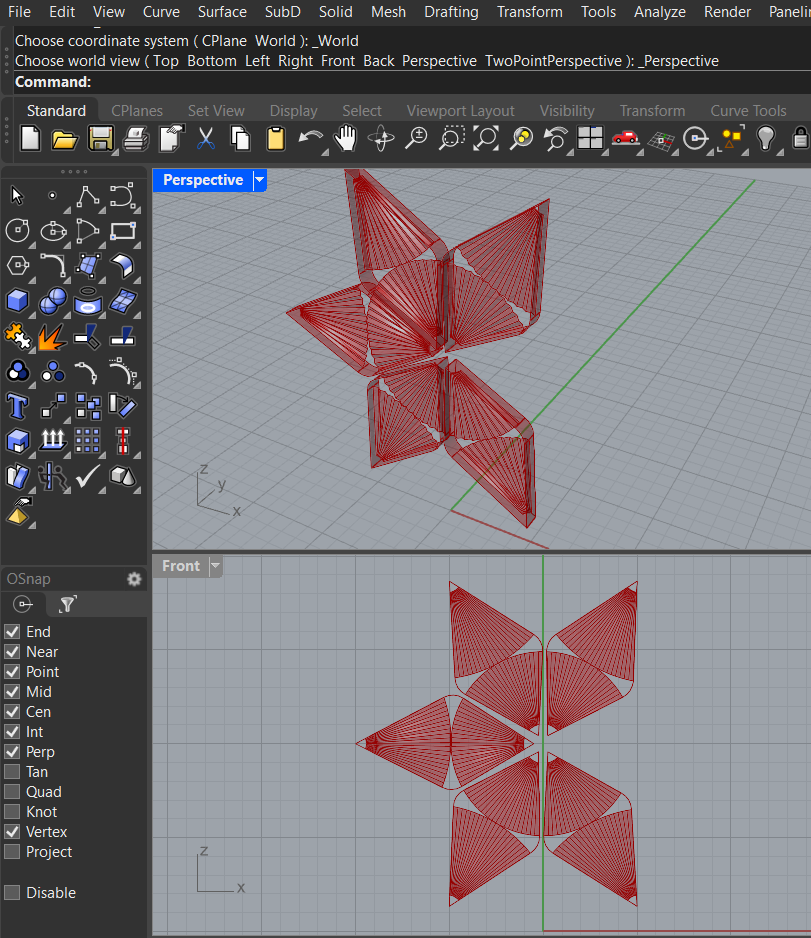This screenshot has width=811, height=938.
Task: Click the nine-squares Array icon
Action: [x=88, y=441]
